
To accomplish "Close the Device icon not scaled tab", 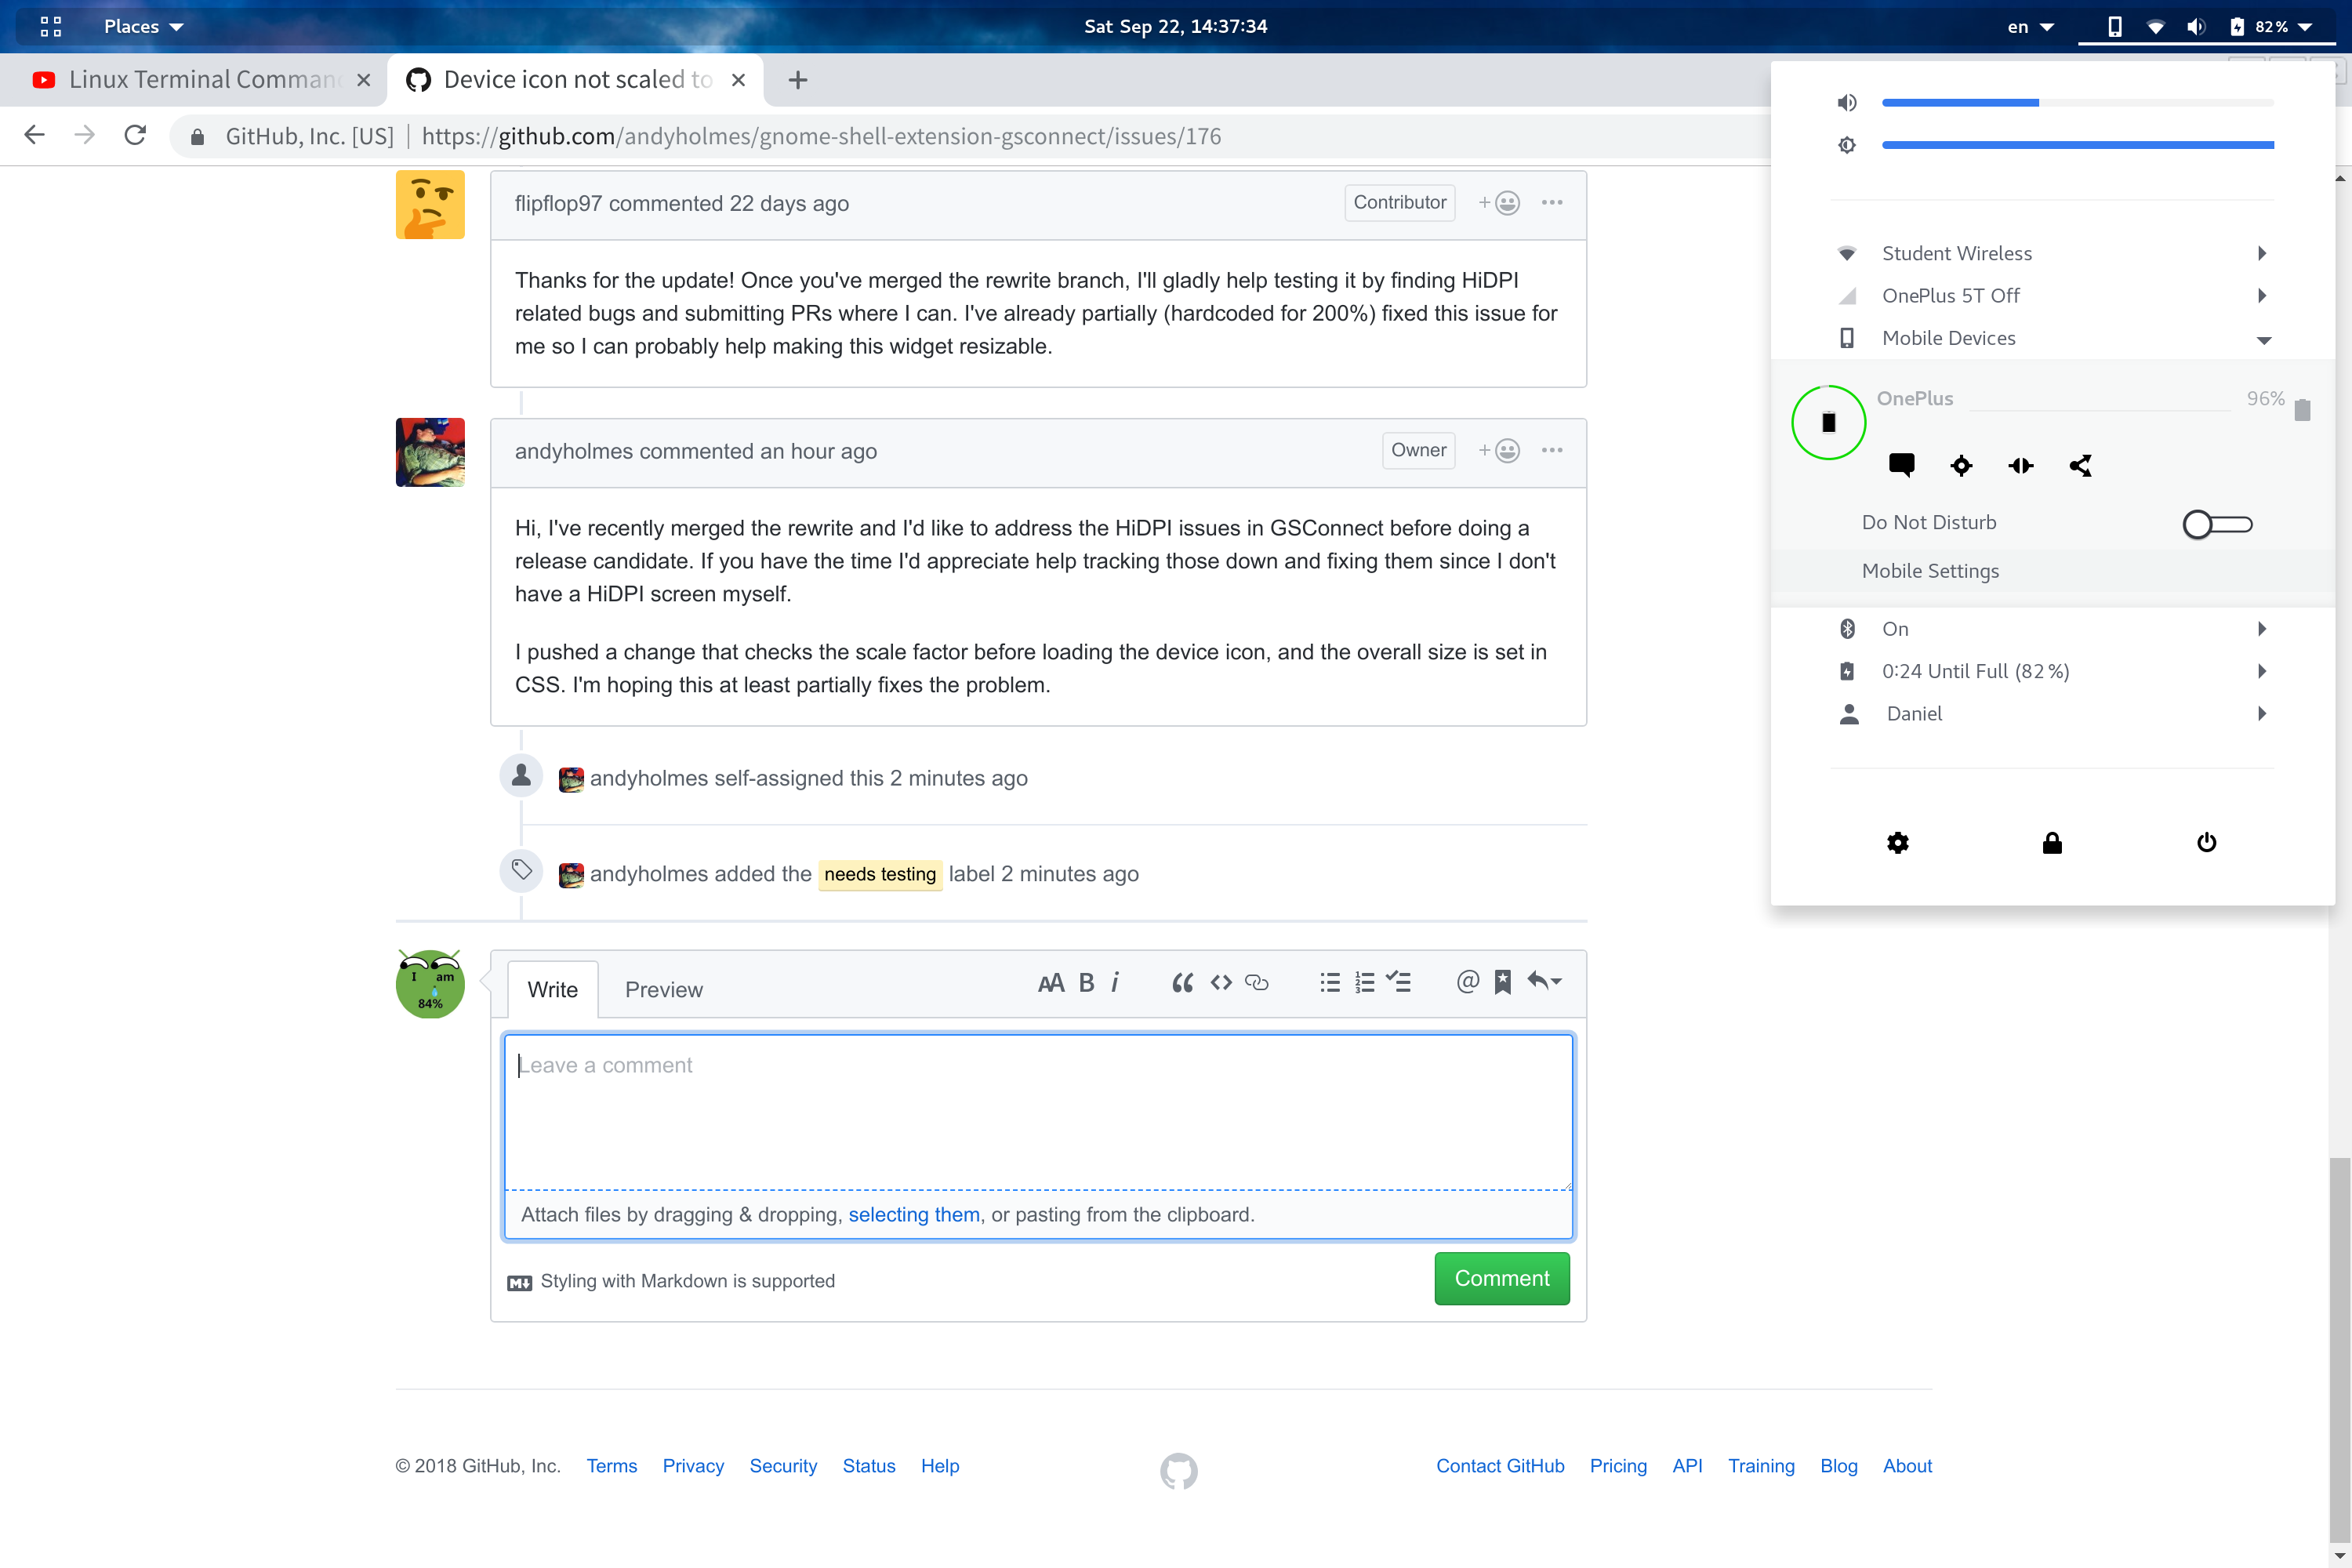I will pyautogui.click(x=738, y=80).
